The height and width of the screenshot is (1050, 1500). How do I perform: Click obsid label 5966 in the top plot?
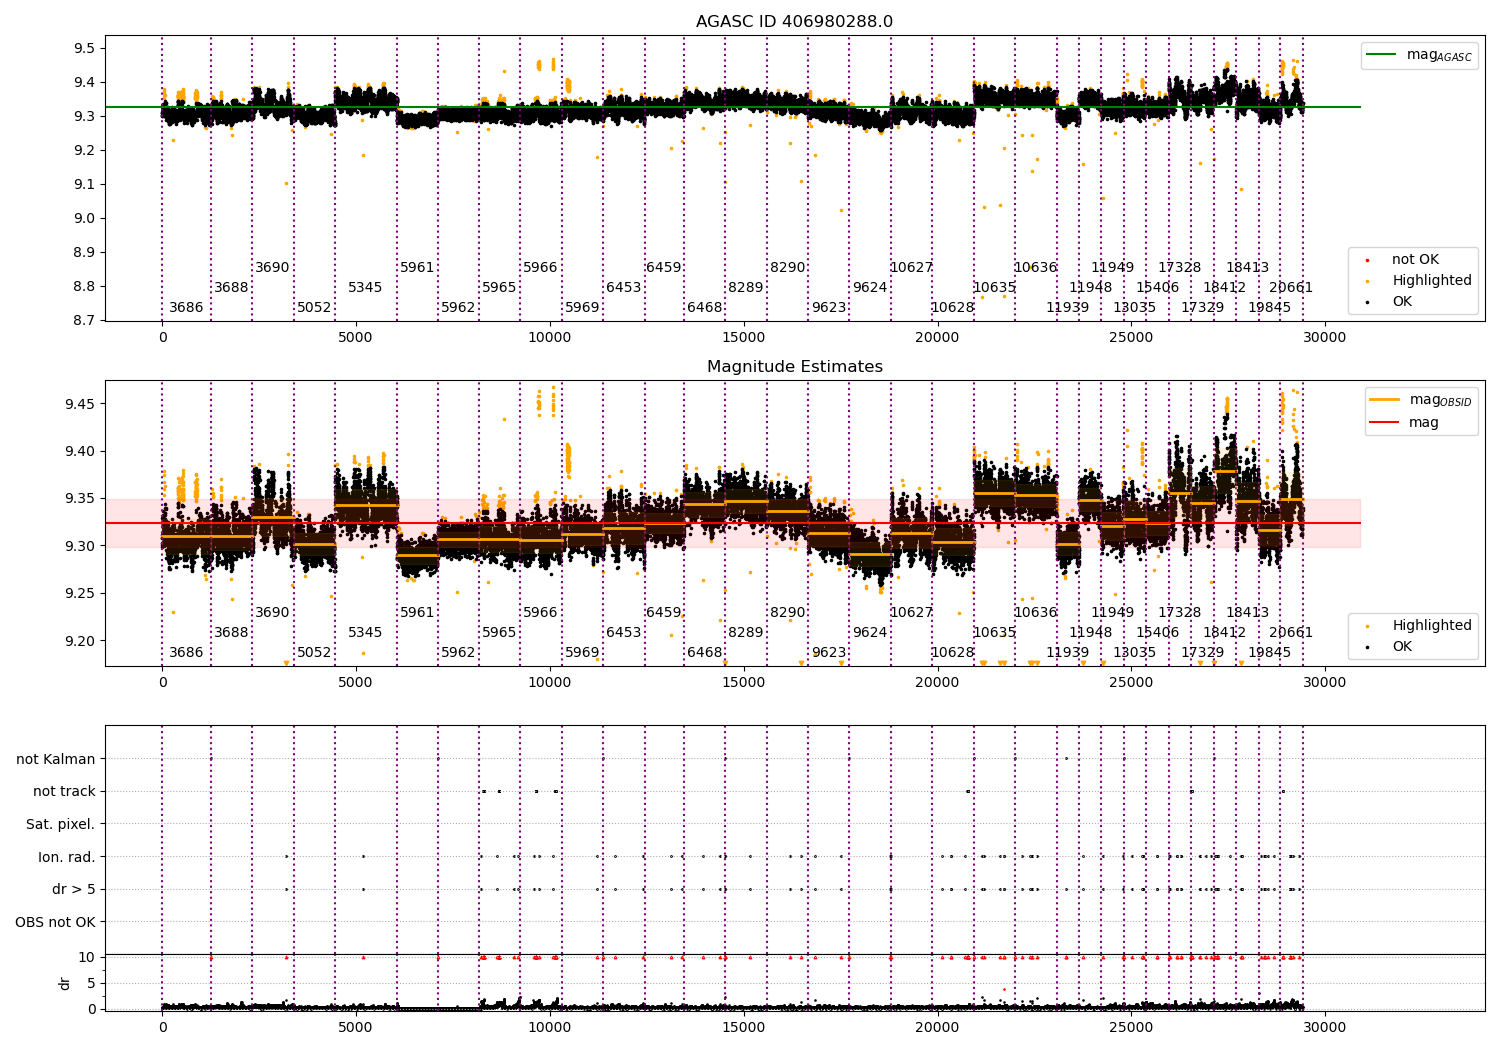click(x=540, y=268)
